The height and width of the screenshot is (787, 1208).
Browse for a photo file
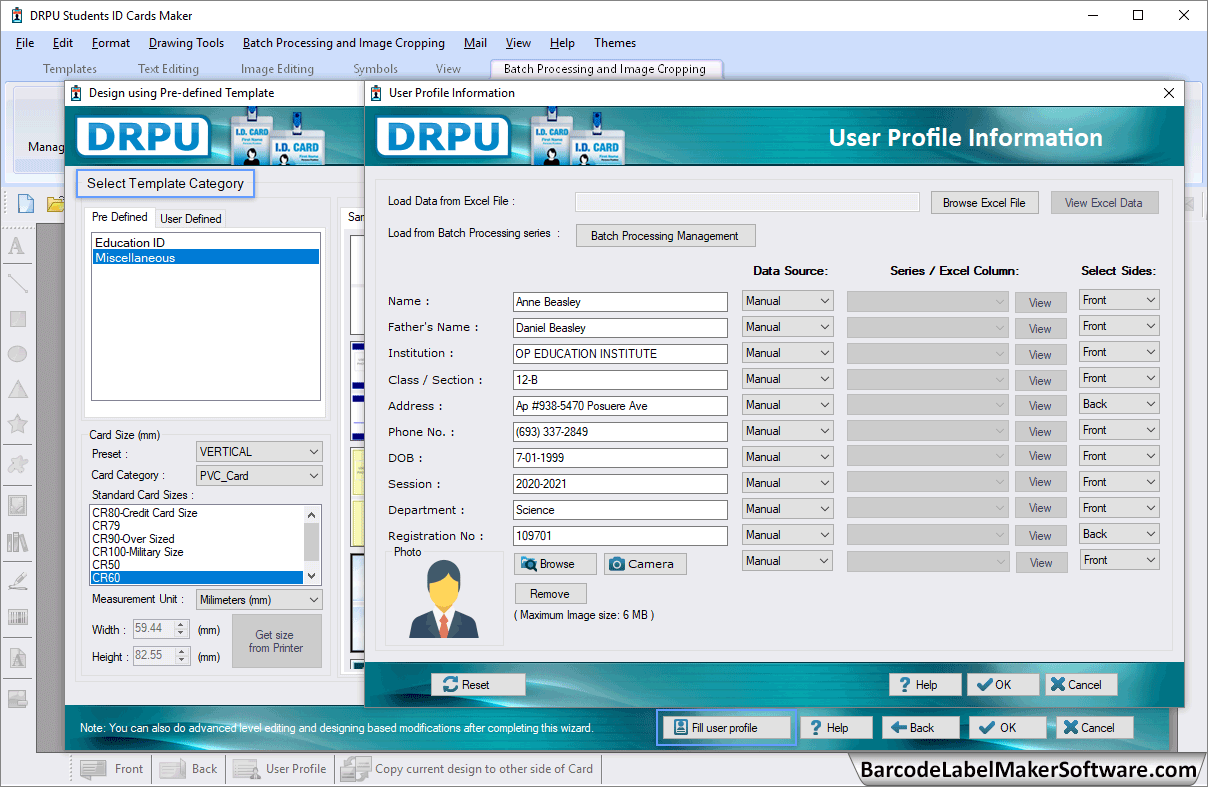coord(555,564)
